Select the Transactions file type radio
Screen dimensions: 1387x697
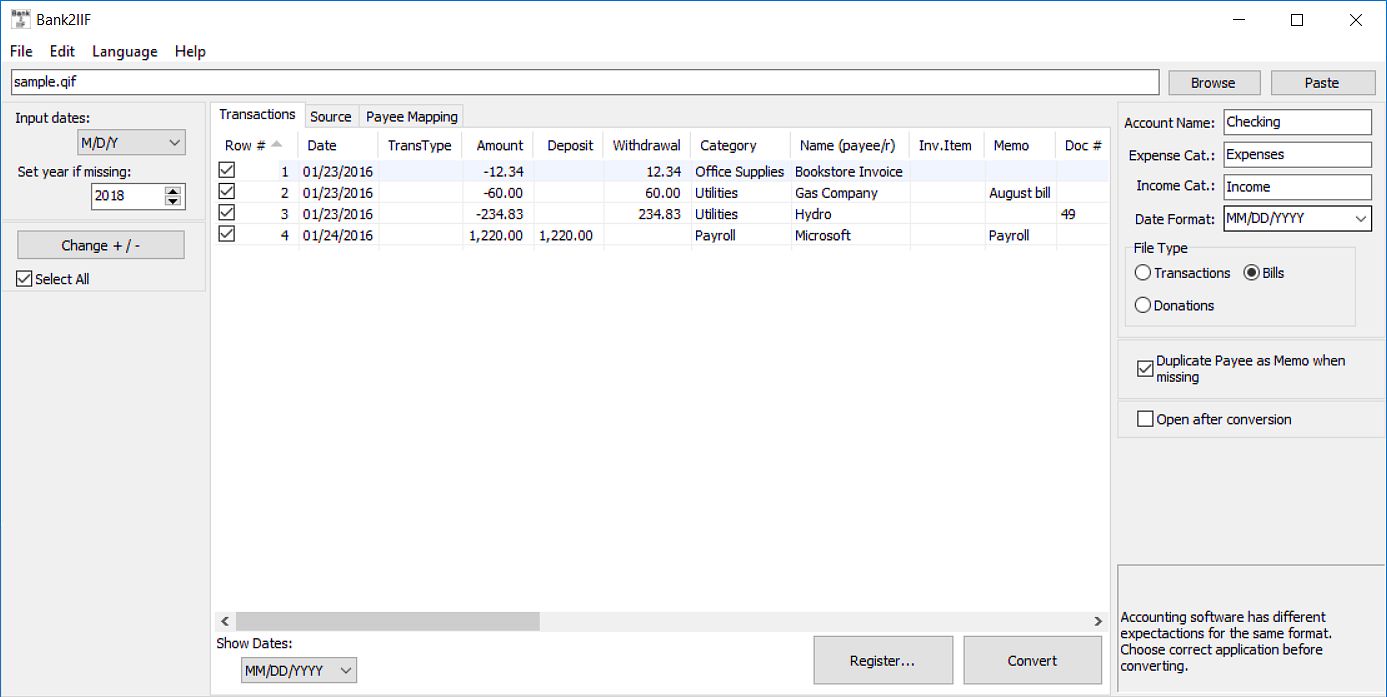pyautogui.click(x=1143, y=273)
